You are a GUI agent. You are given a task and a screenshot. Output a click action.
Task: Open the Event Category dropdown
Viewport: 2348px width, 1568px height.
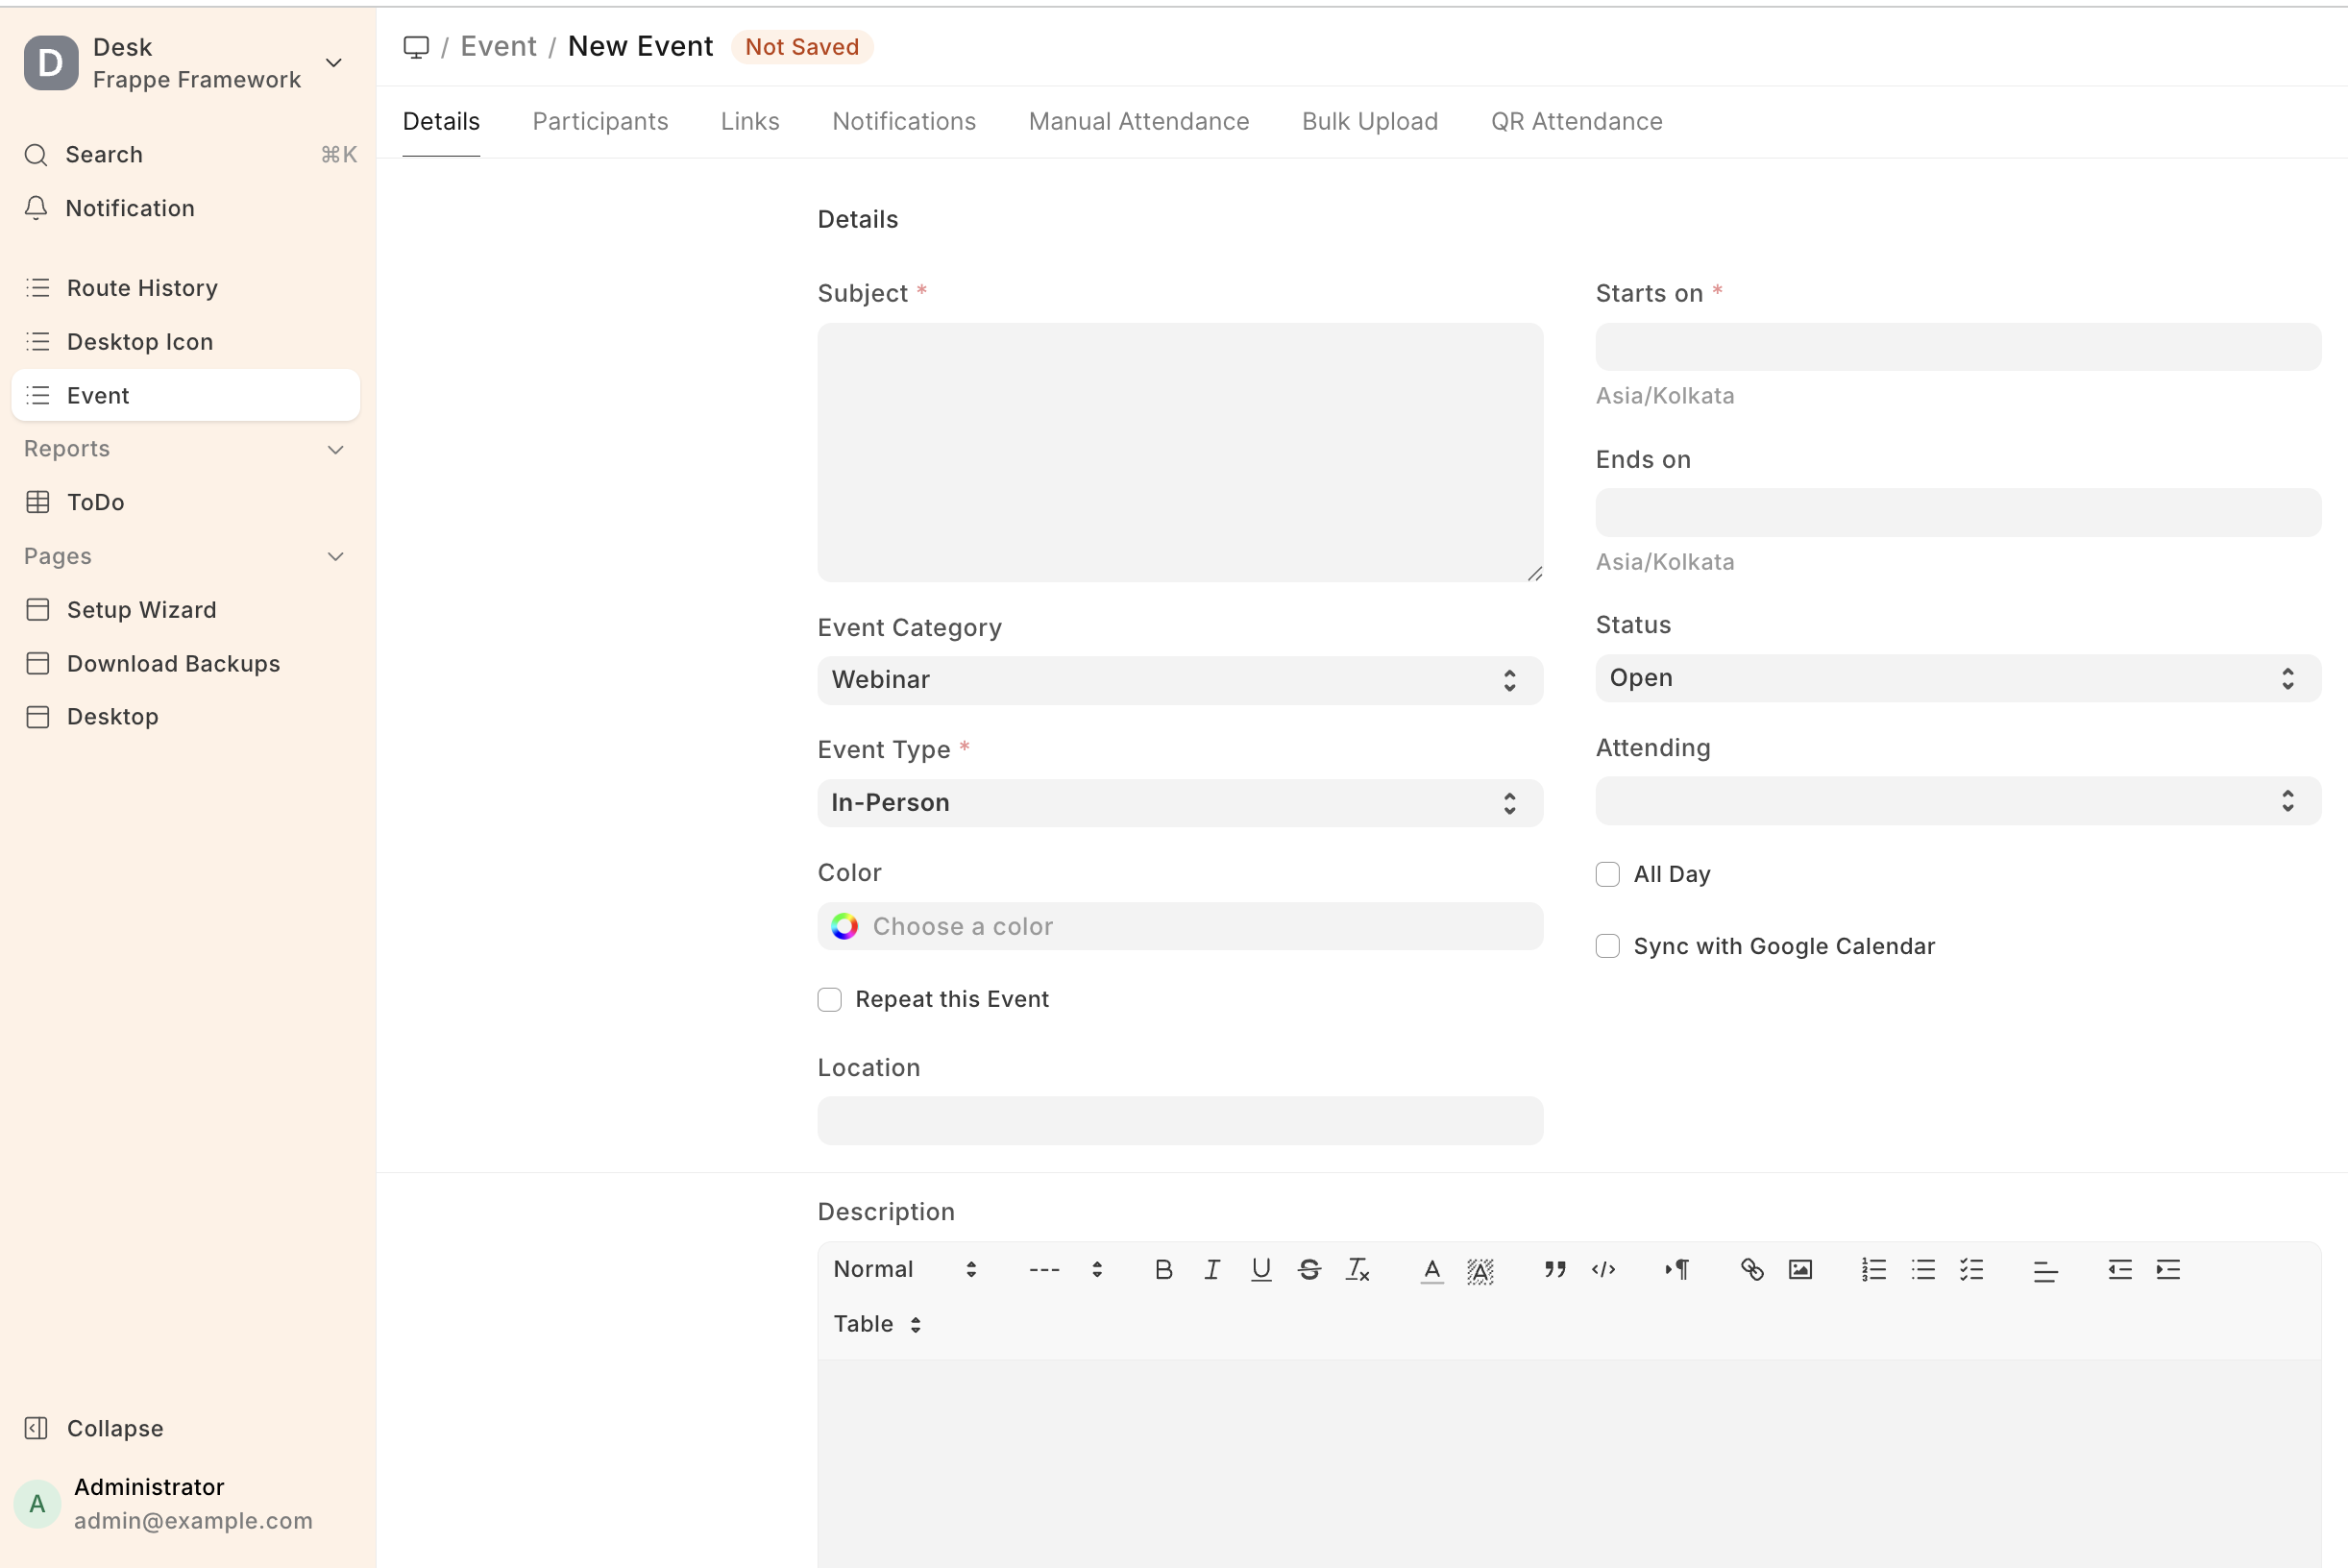point(1179,680)
